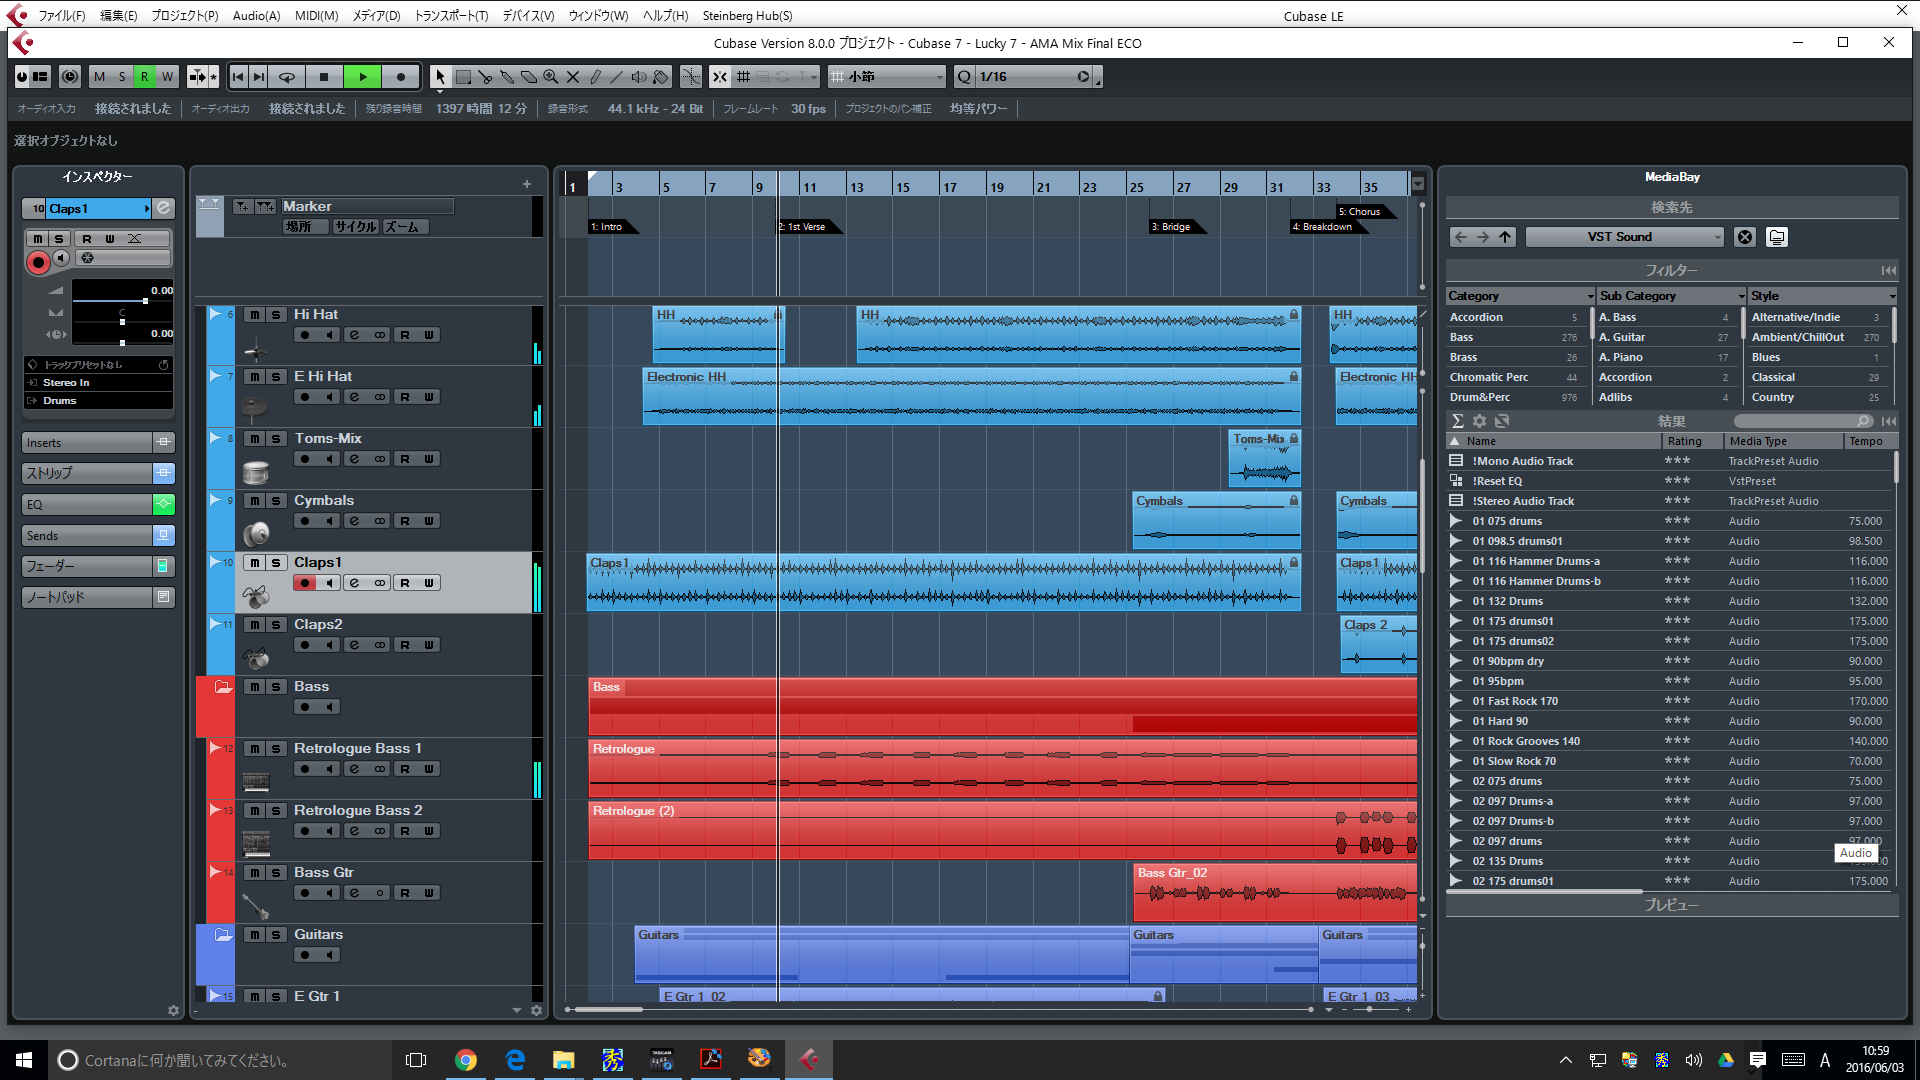Open the constrain delay compensation icon
This screenshot has width=1920, height=1080.
click(70, 77)
